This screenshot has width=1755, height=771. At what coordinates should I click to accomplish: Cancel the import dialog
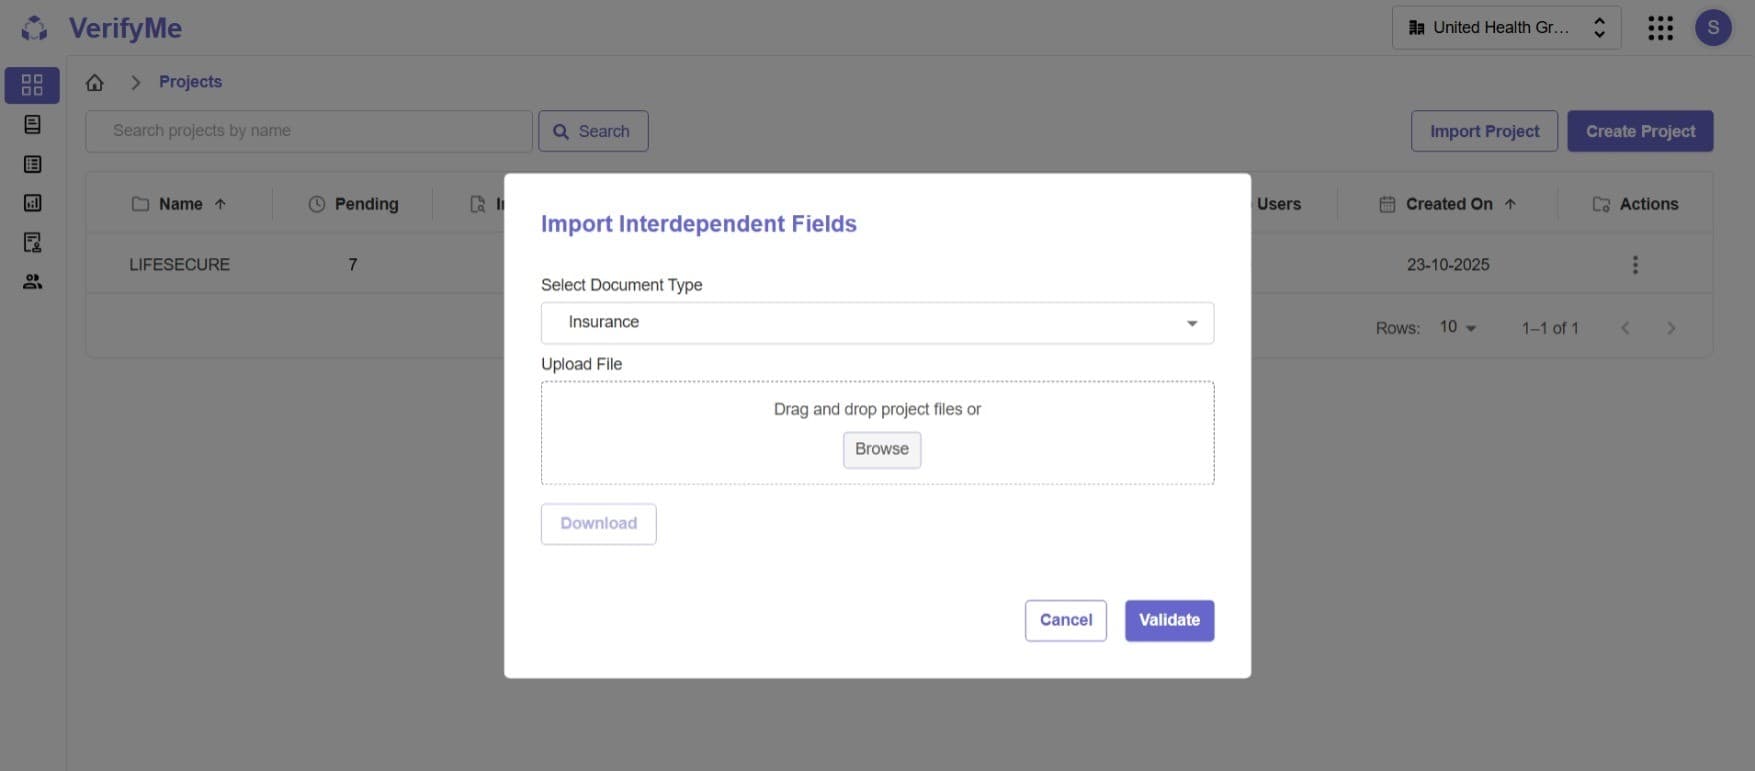1065,620
